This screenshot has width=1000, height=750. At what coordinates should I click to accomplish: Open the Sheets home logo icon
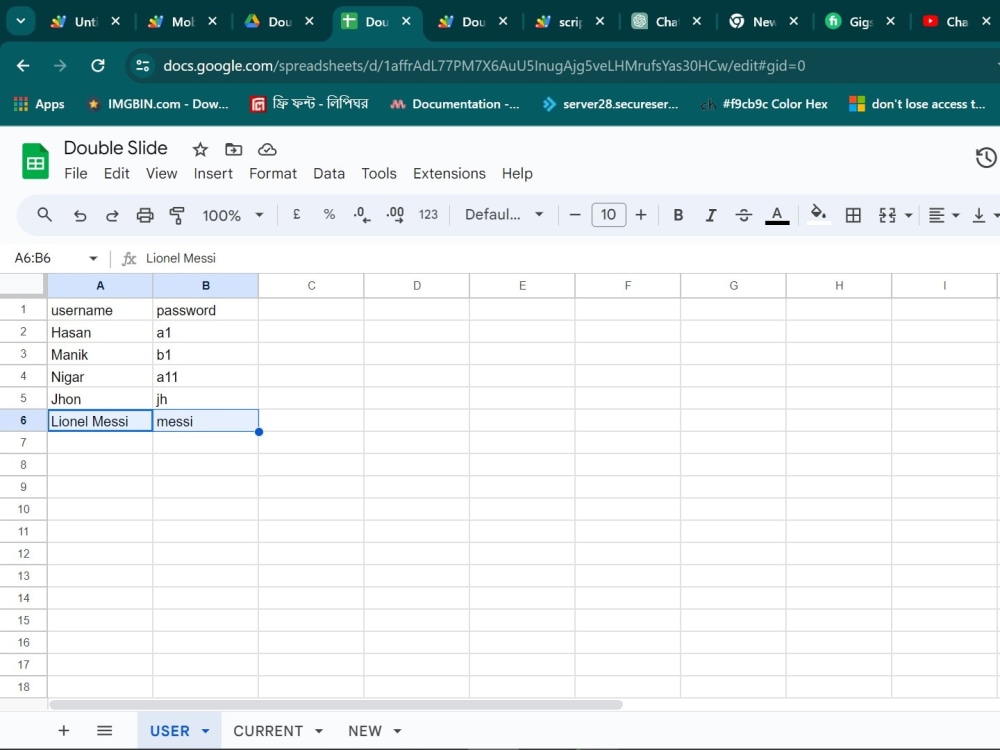[36, 161]
